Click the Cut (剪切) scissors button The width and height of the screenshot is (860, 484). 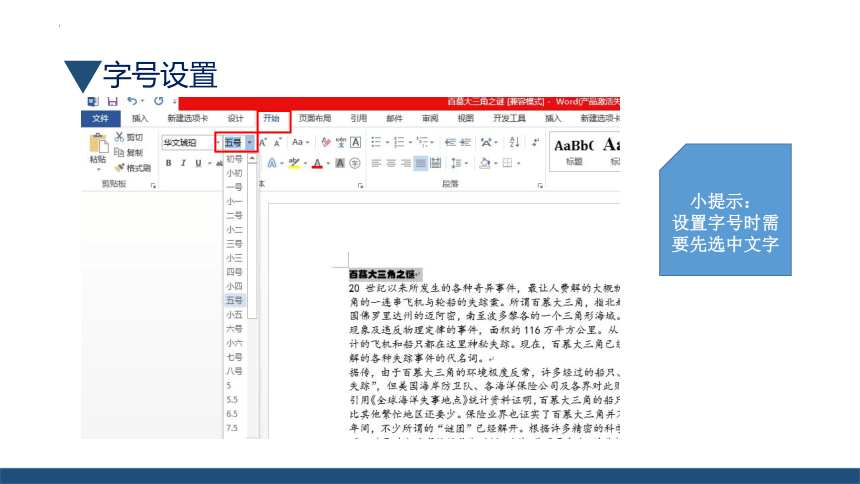point(129,137)
